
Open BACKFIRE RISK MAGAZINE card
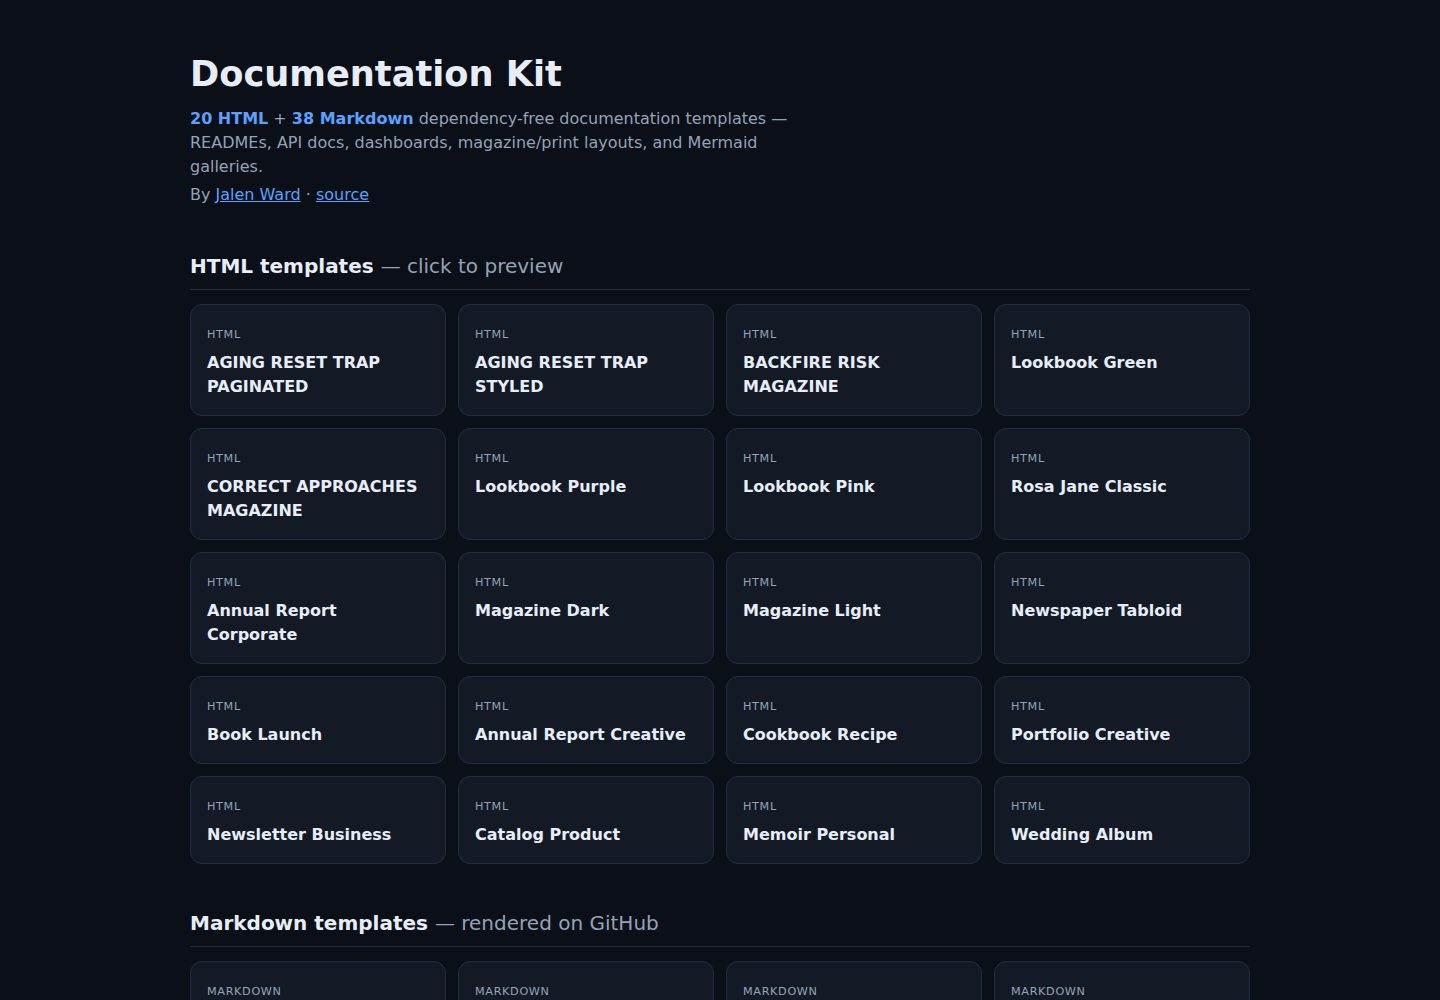point(854,360)
